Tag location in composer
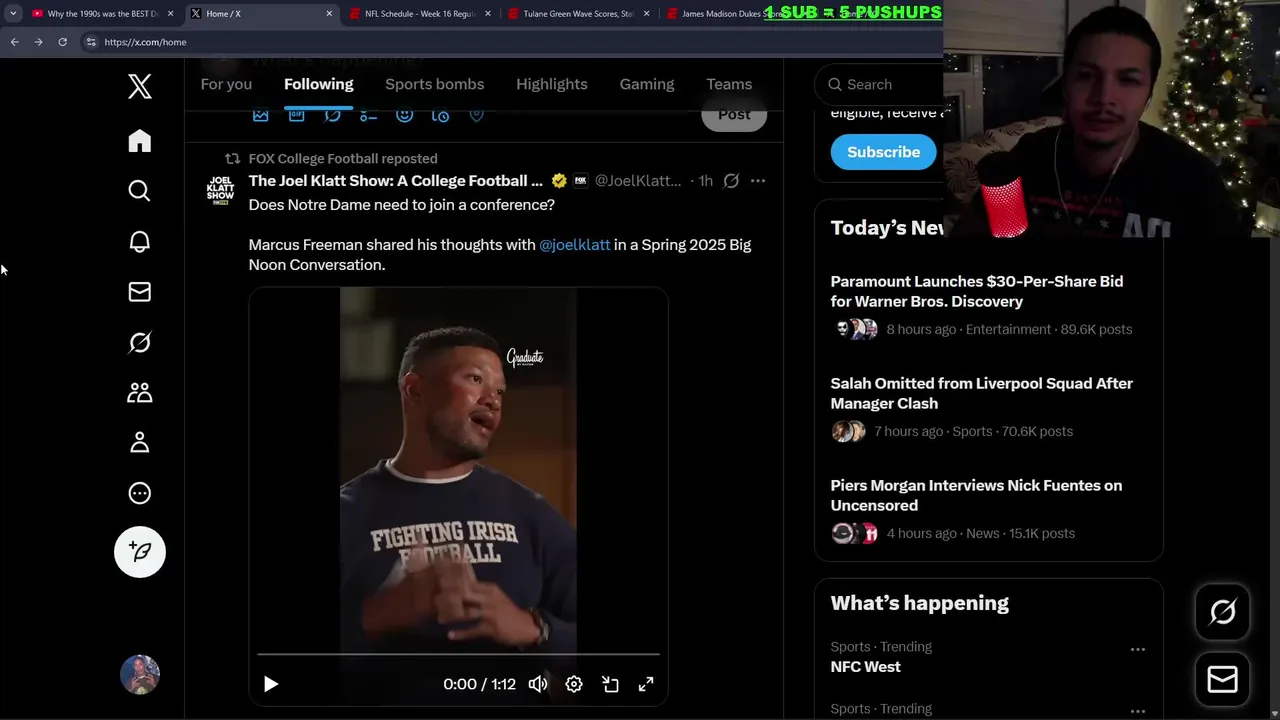The image size is (1280, 720). (x=477, y=115)
